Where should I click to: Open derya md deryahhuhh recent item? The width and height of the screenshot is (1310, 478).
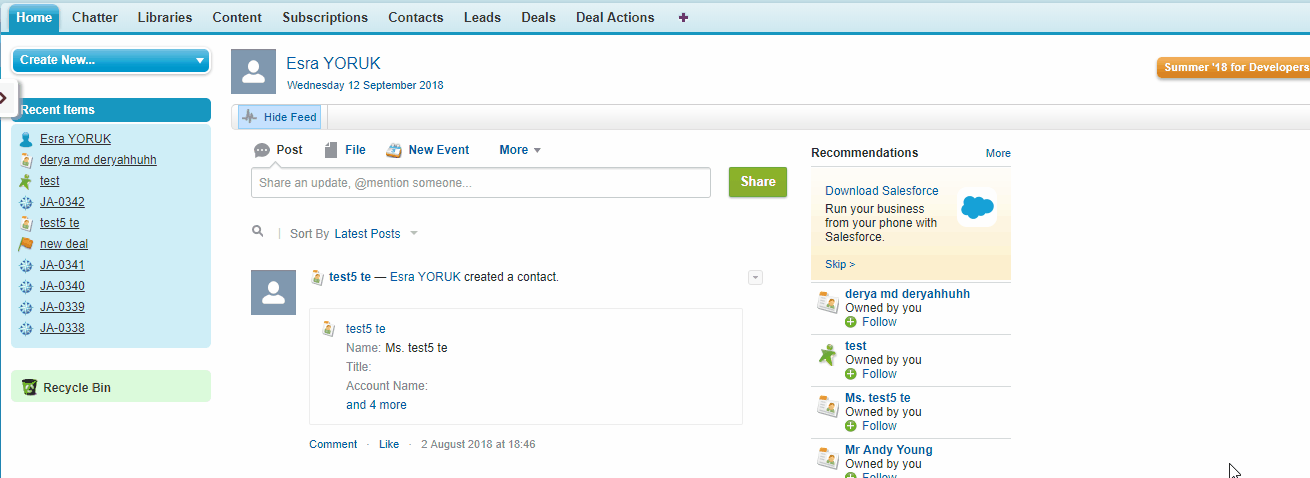[98, 160]
